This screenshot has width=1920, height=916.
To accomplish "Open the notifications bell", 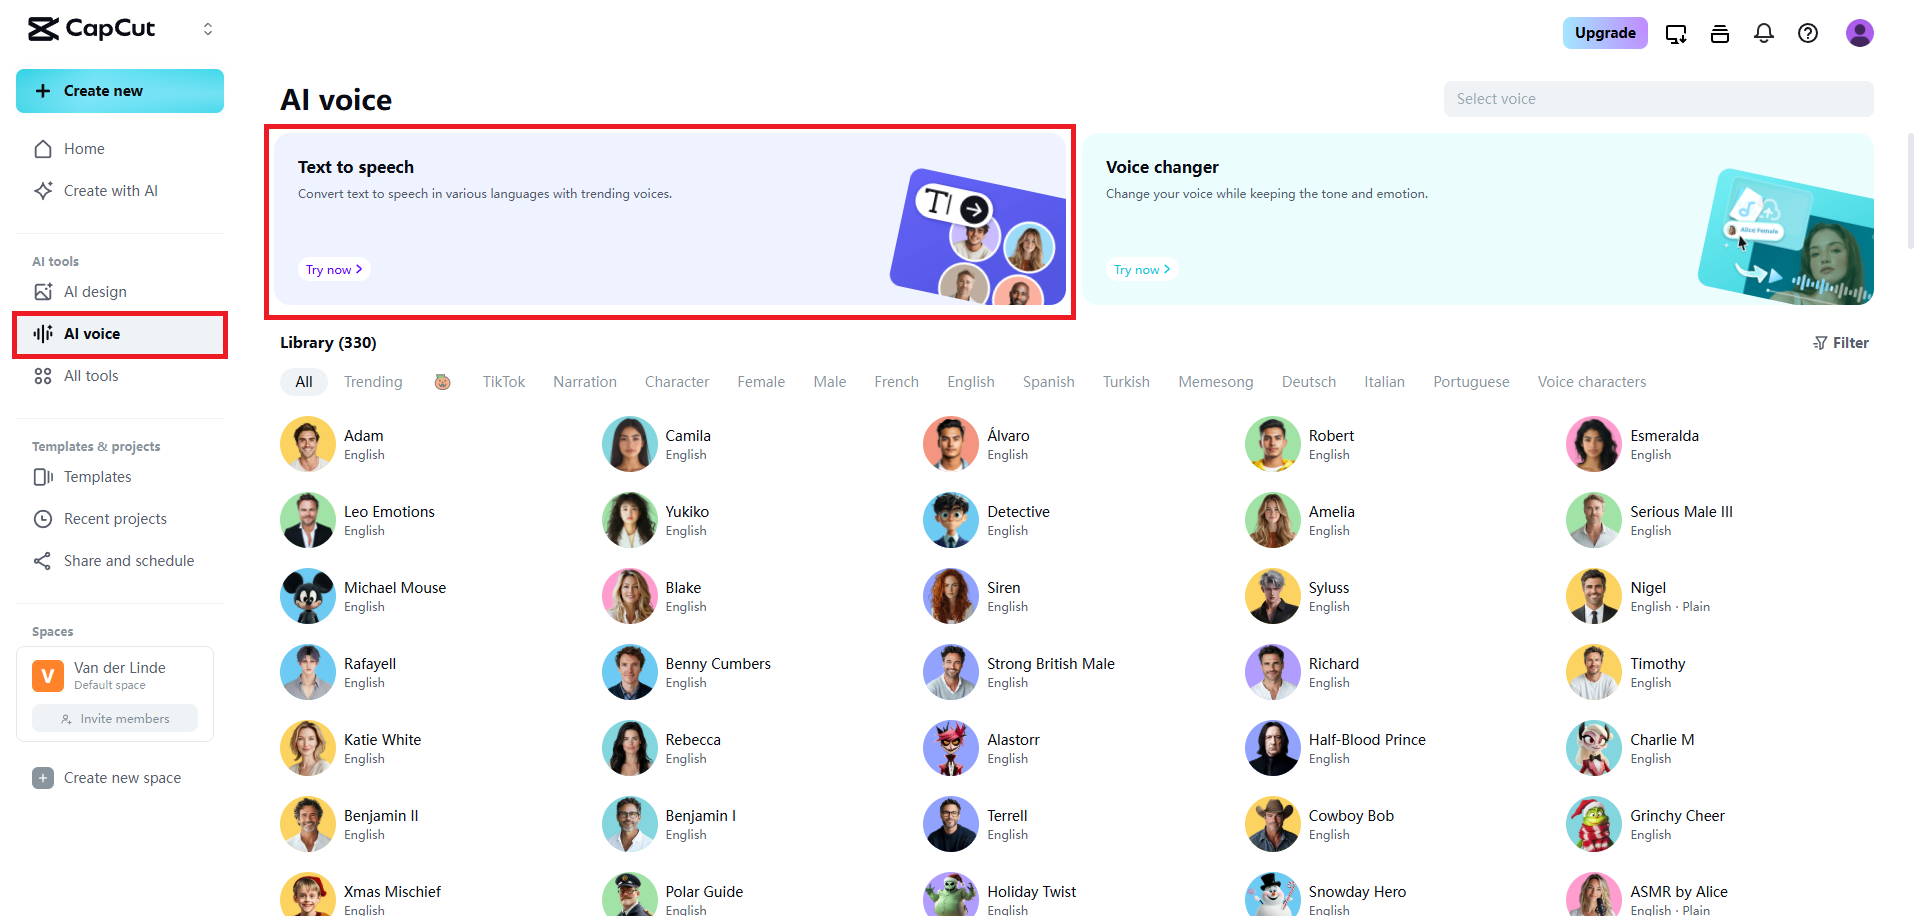I will click(x=1764, y=34).
